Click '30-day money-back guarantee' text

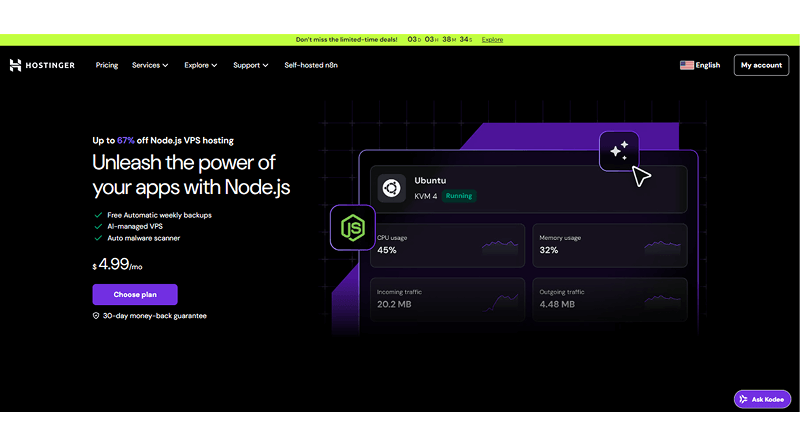[155, 316]
